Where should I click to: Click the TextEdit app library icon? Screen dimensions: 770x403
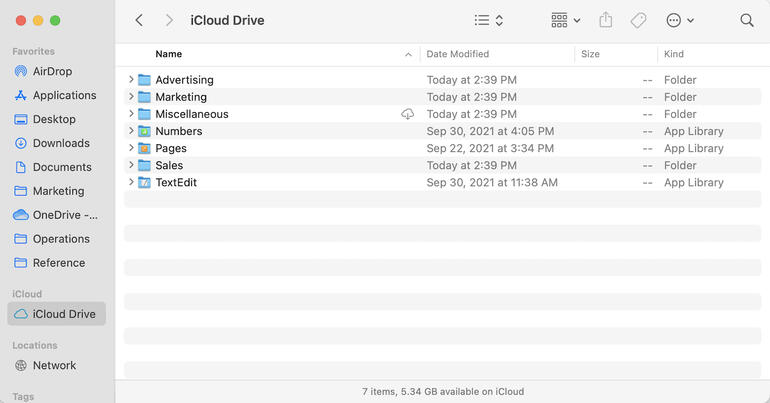coord(144,183)
